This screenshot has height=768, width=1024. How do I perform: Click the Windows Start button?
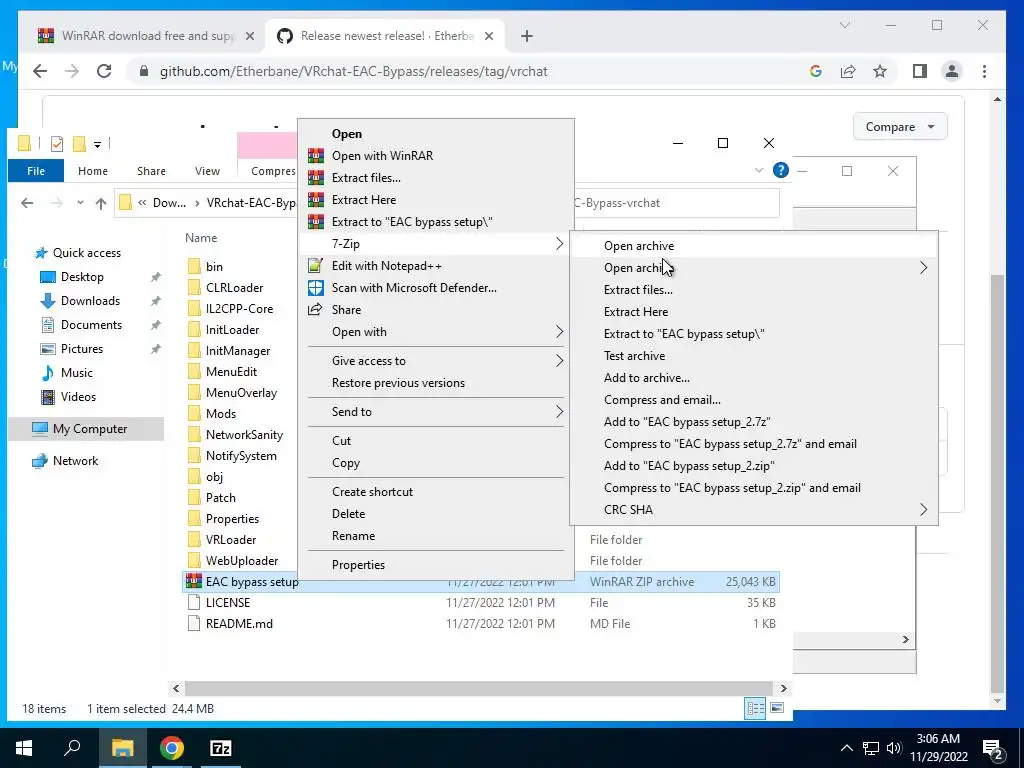pos(24,748)
